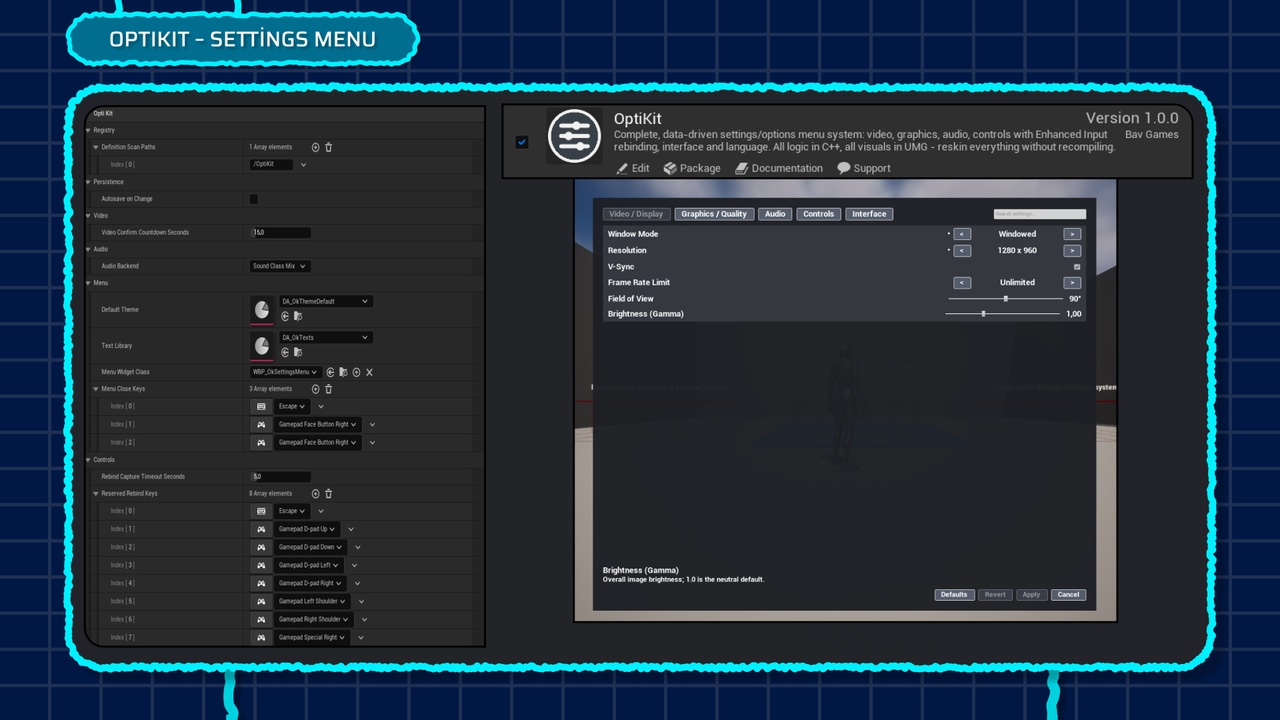Click the Default Theme asset thumbnail

tap(261, 309)
